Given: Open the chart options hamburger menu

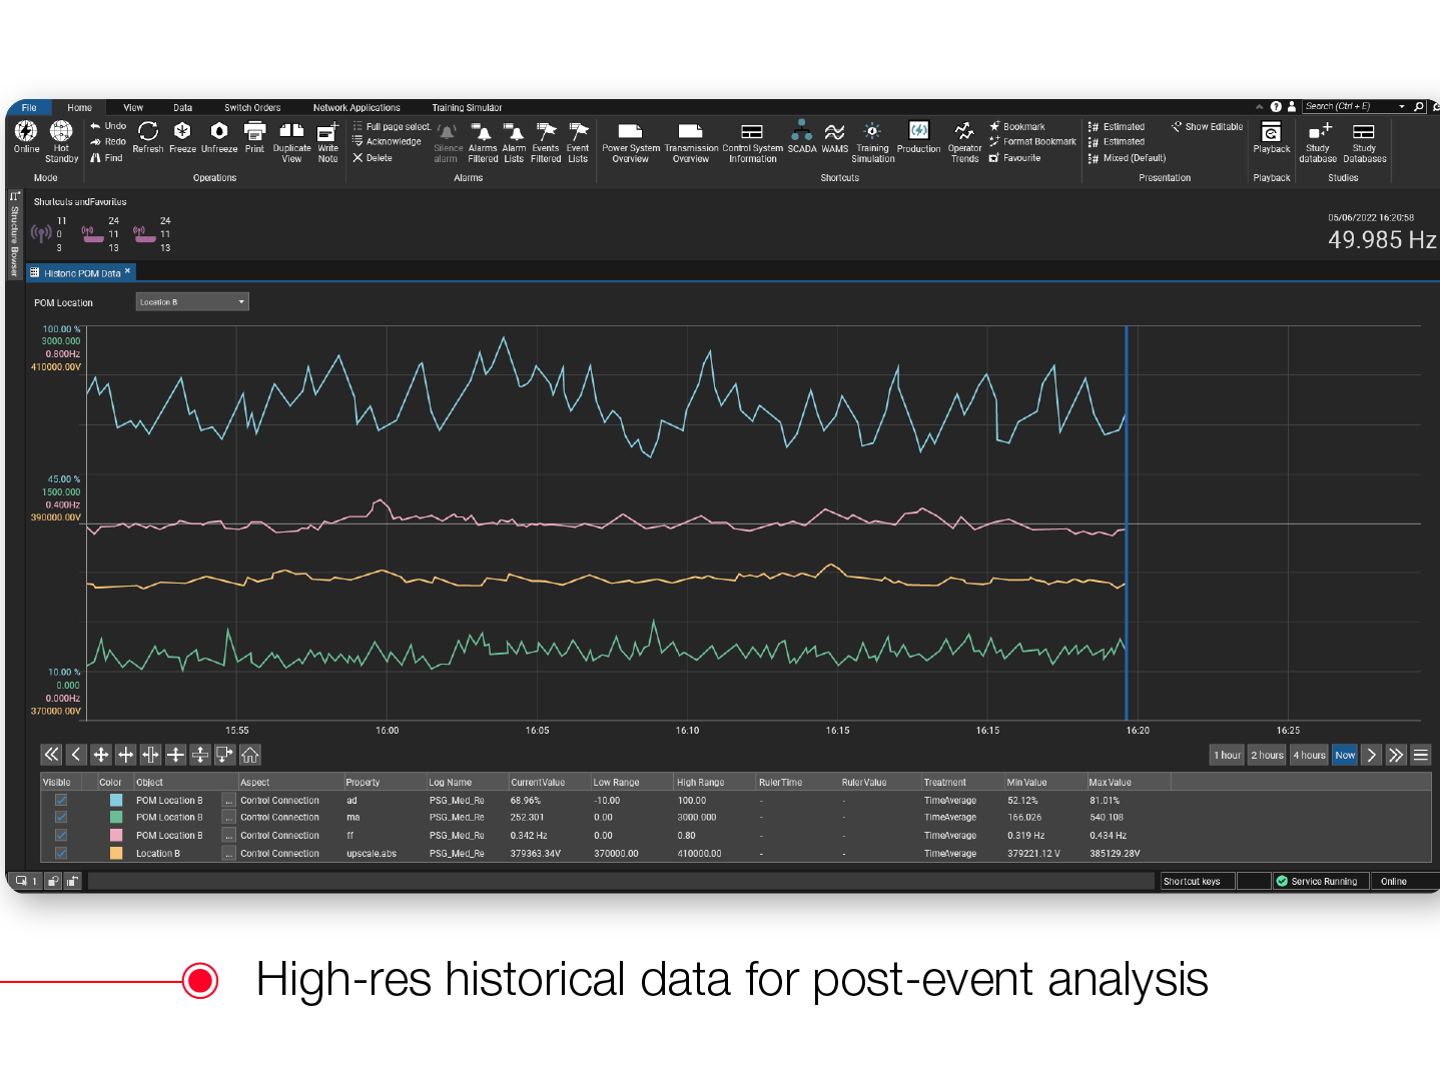Looking at the screenshot, I should (1420, 755).
